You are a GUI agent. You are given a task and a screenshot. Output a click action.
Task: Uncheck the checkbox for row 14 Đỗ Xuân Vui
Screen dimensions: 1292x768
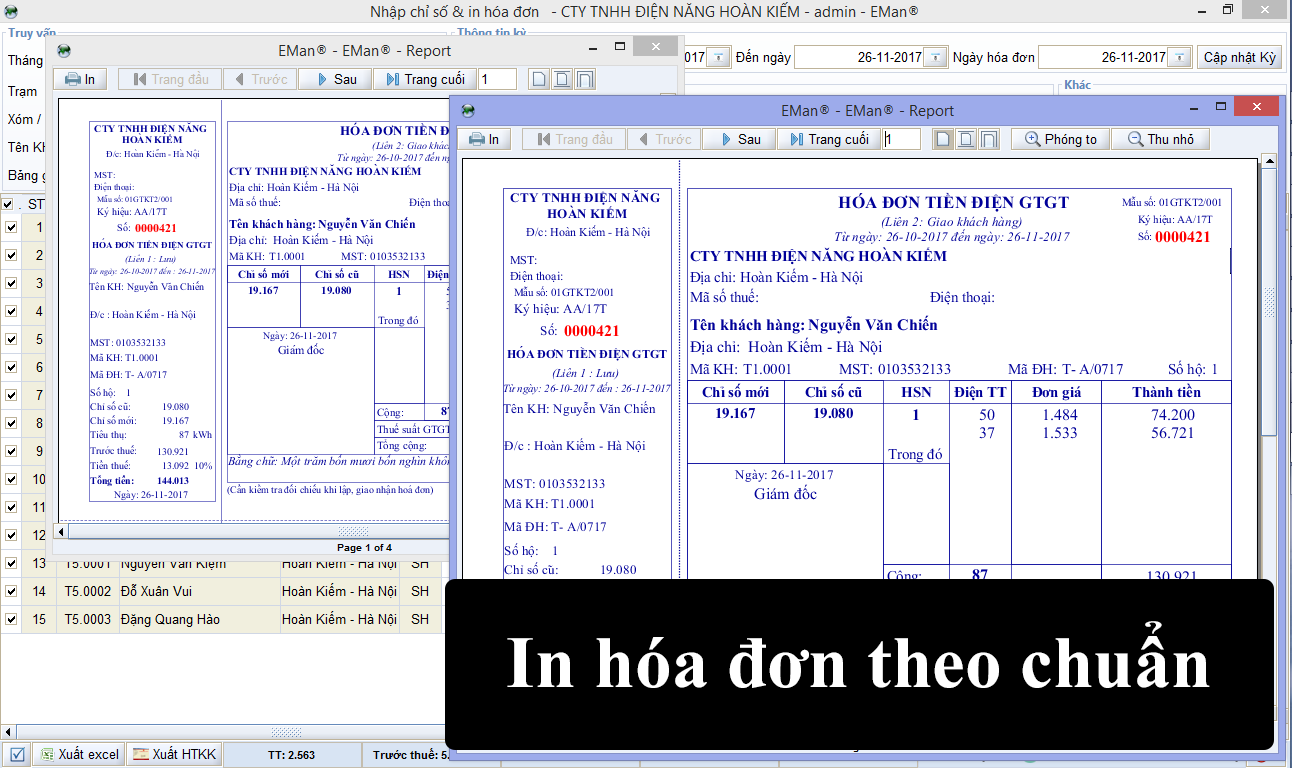(x=11, y=591)
